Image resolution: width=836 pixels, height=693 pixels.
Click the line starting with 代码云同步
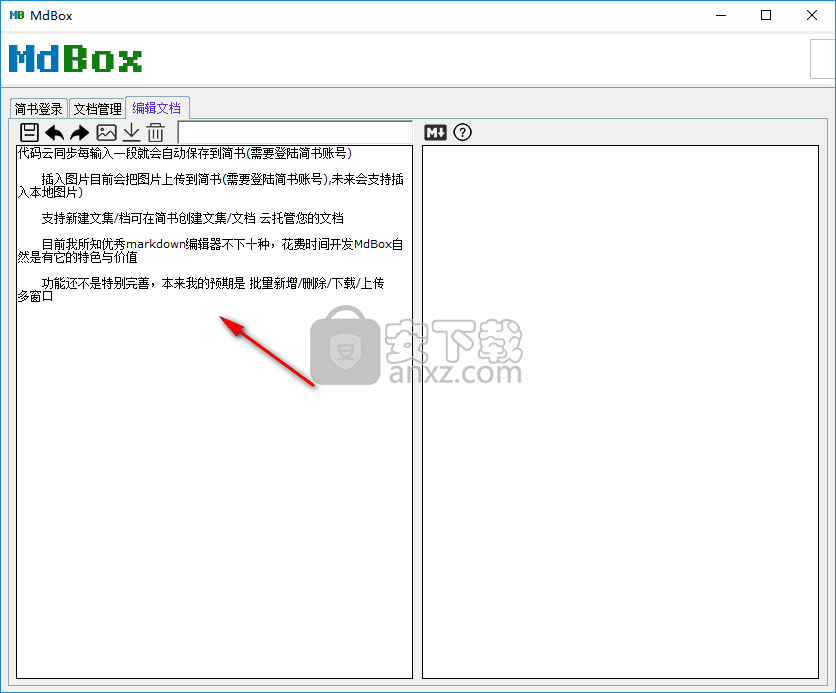tap(184, 154)
